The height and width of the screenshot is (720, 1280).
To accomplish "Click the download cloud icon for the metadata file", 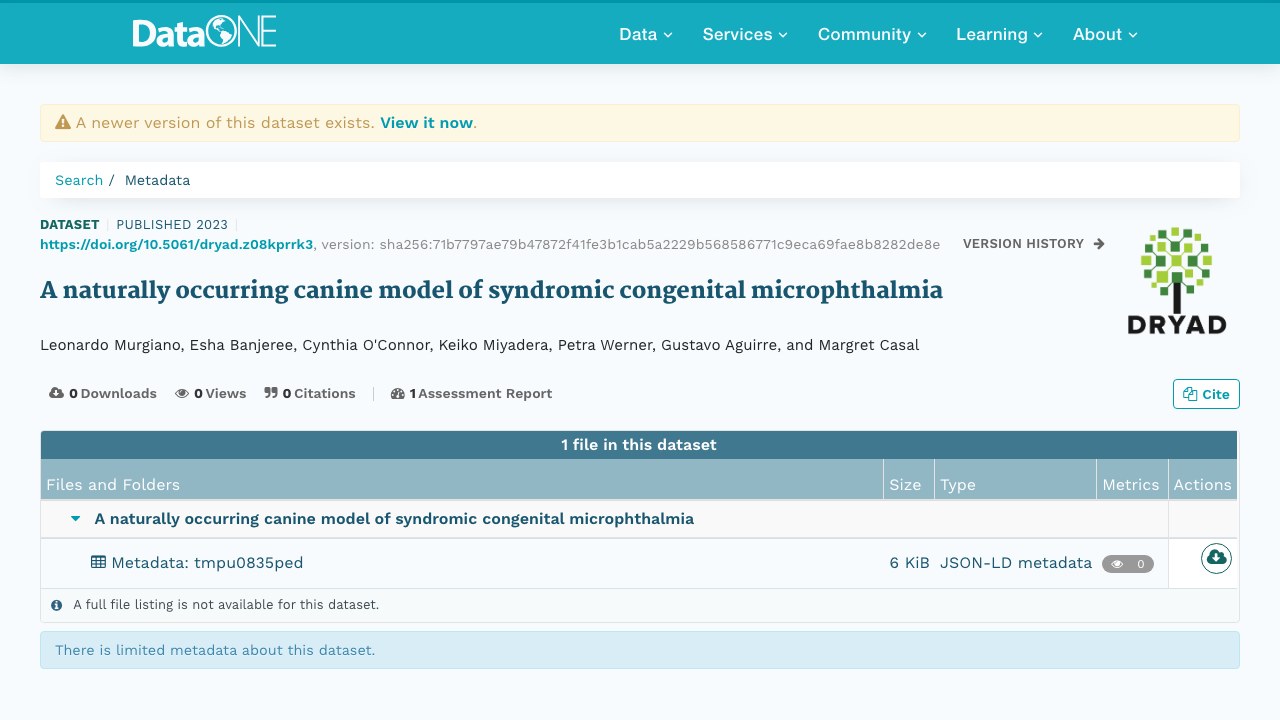I will [x=1216, y=558].
